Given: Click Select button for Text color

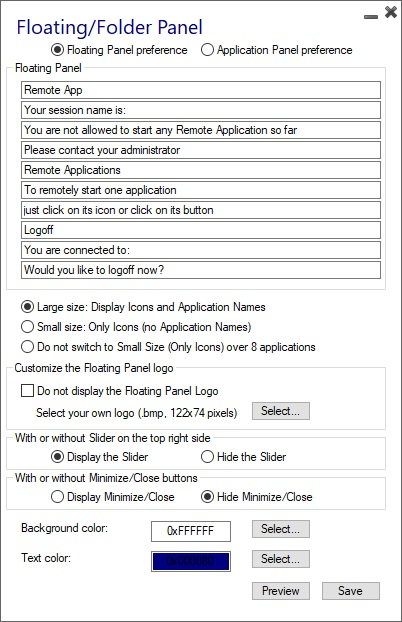Looking at the screenshot, I should coord(281,559).
